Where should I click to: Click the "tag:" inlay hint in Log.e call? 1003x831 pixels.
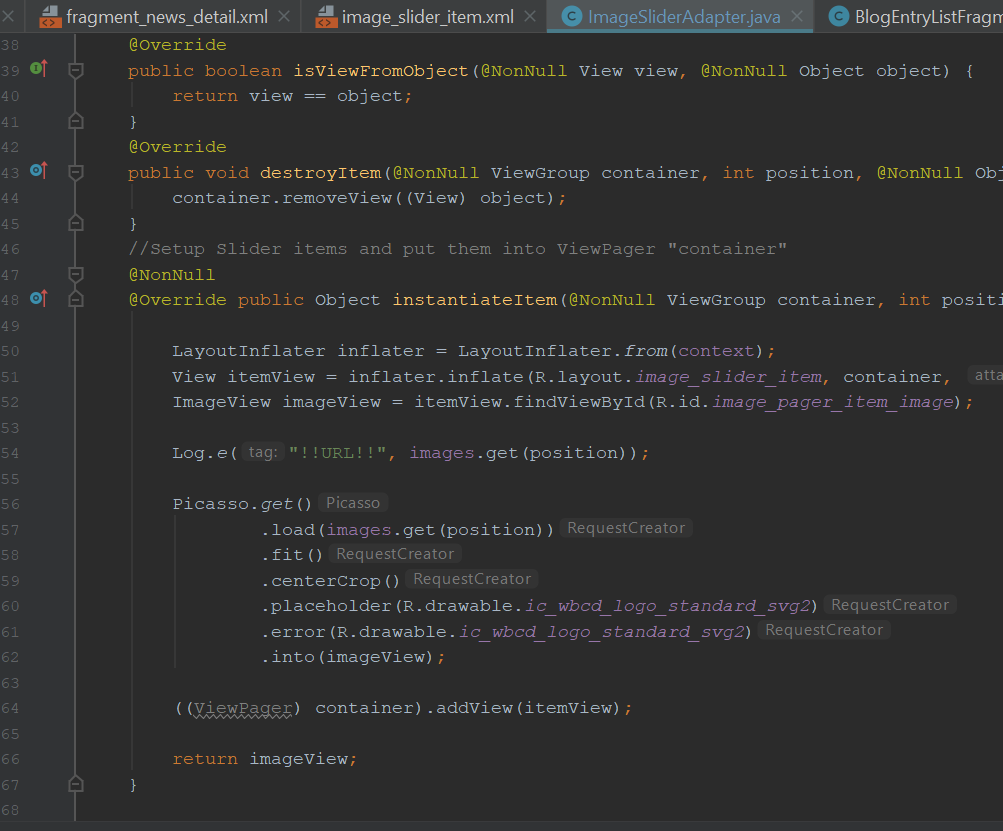click(262, 453)
